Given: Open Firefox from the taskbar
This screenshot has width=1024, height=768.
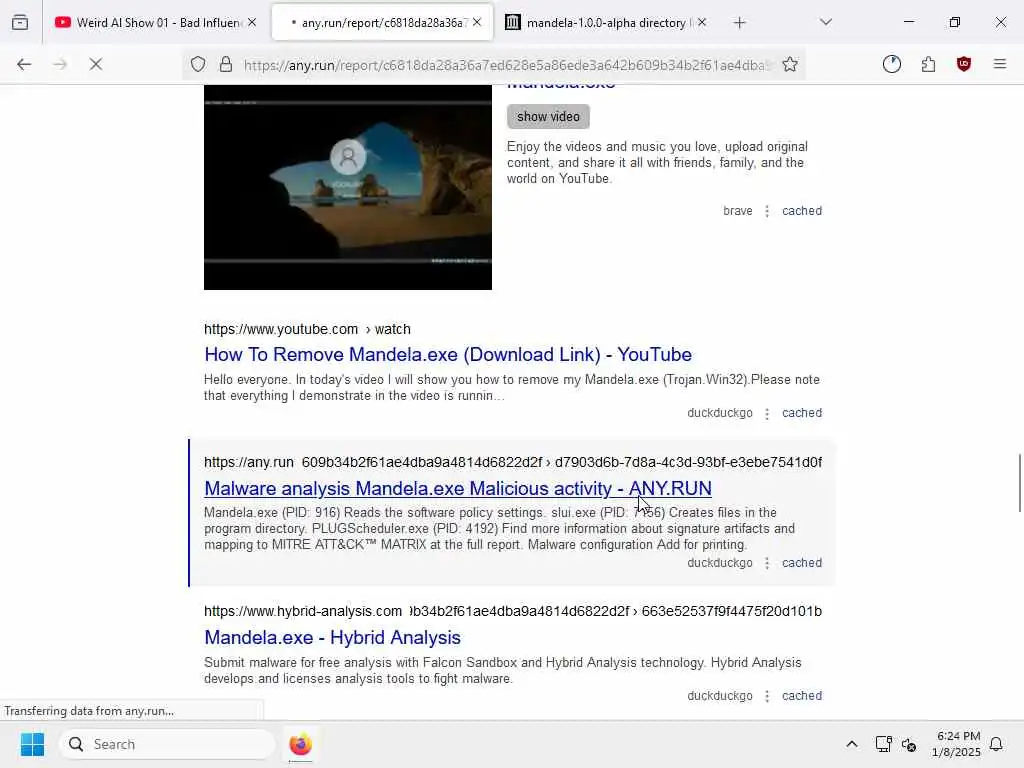Looking at the screenshot, I should coord(300,744).
